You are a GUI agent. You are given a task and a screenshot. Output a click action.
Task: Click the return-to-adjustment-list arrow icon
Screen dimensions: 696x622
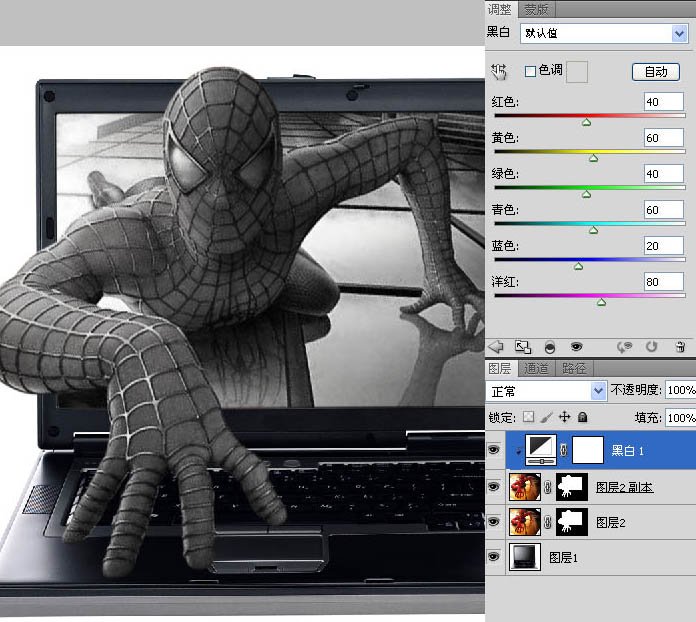pyautogui.click(x=495, y=346)
